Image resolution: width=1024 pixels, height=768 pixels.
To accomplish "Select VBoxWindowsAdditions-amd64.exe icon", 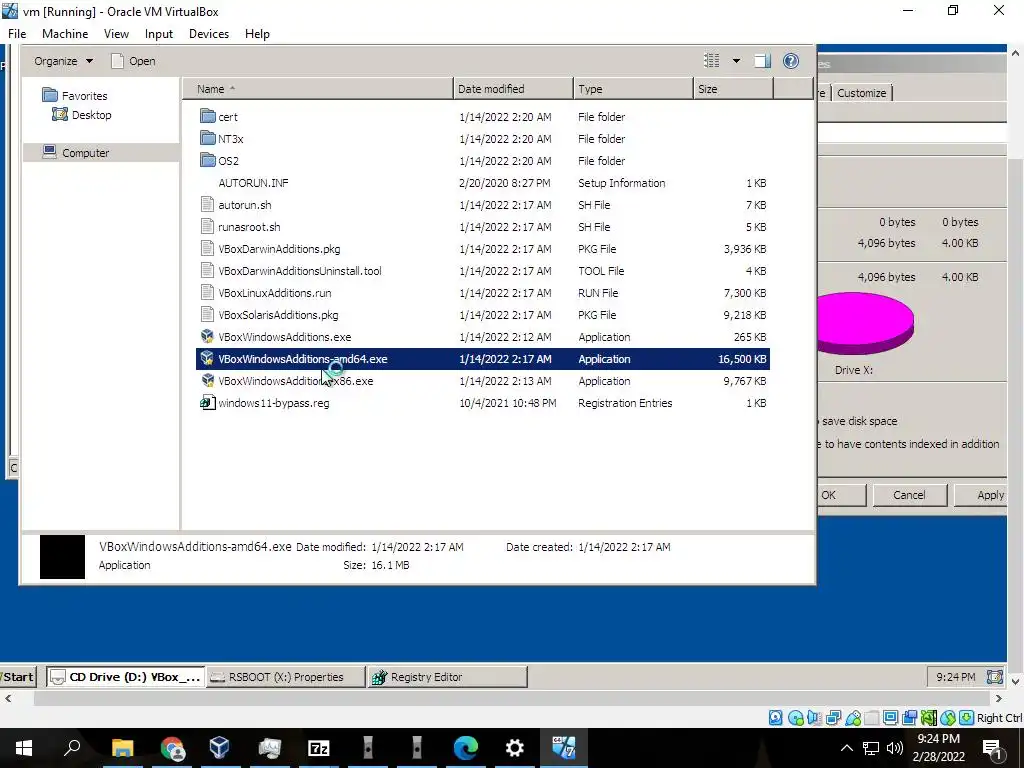I will [208, 359].
